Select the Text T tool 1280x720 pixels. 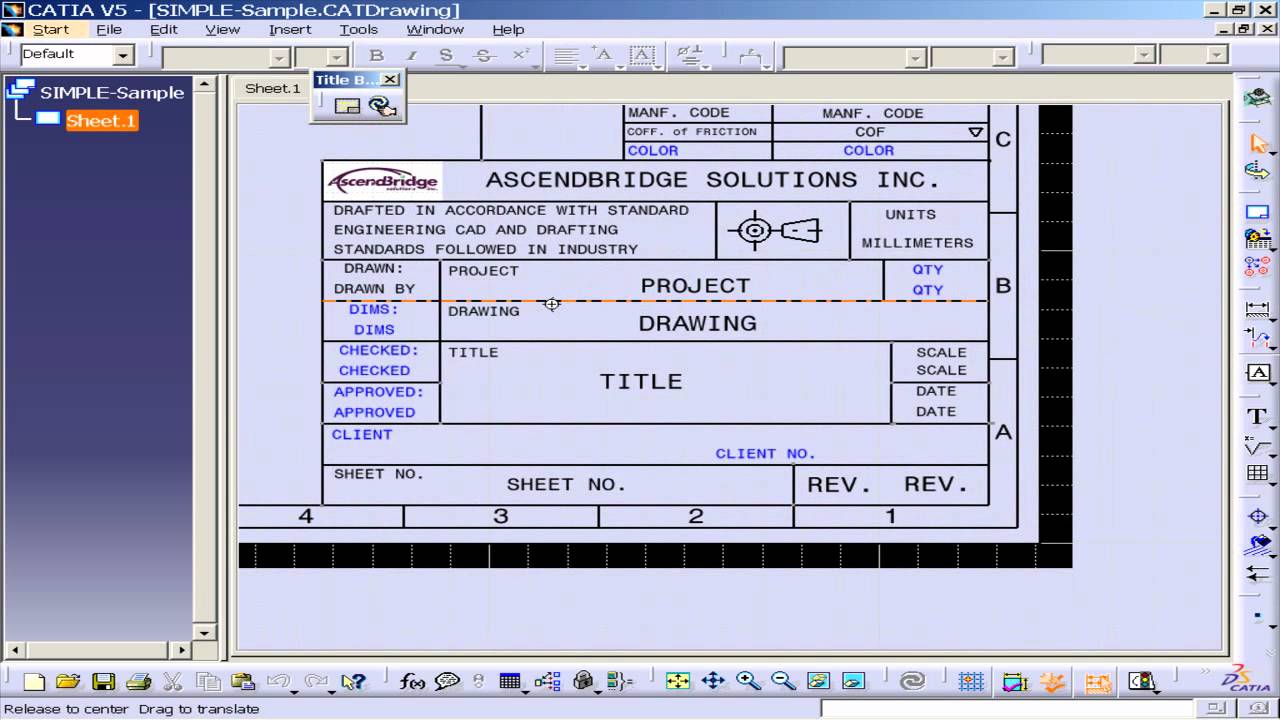[x=1257, y=416]
